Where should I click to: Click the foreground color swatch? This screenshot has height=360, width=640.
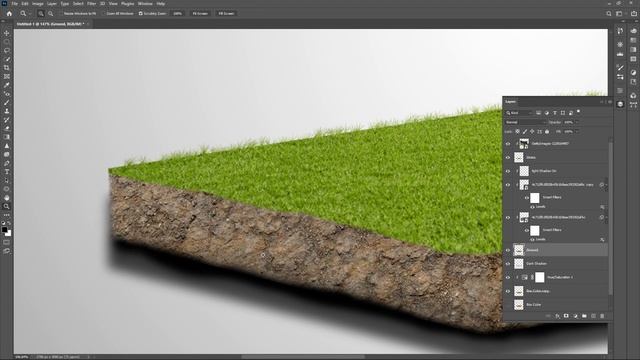5,230
